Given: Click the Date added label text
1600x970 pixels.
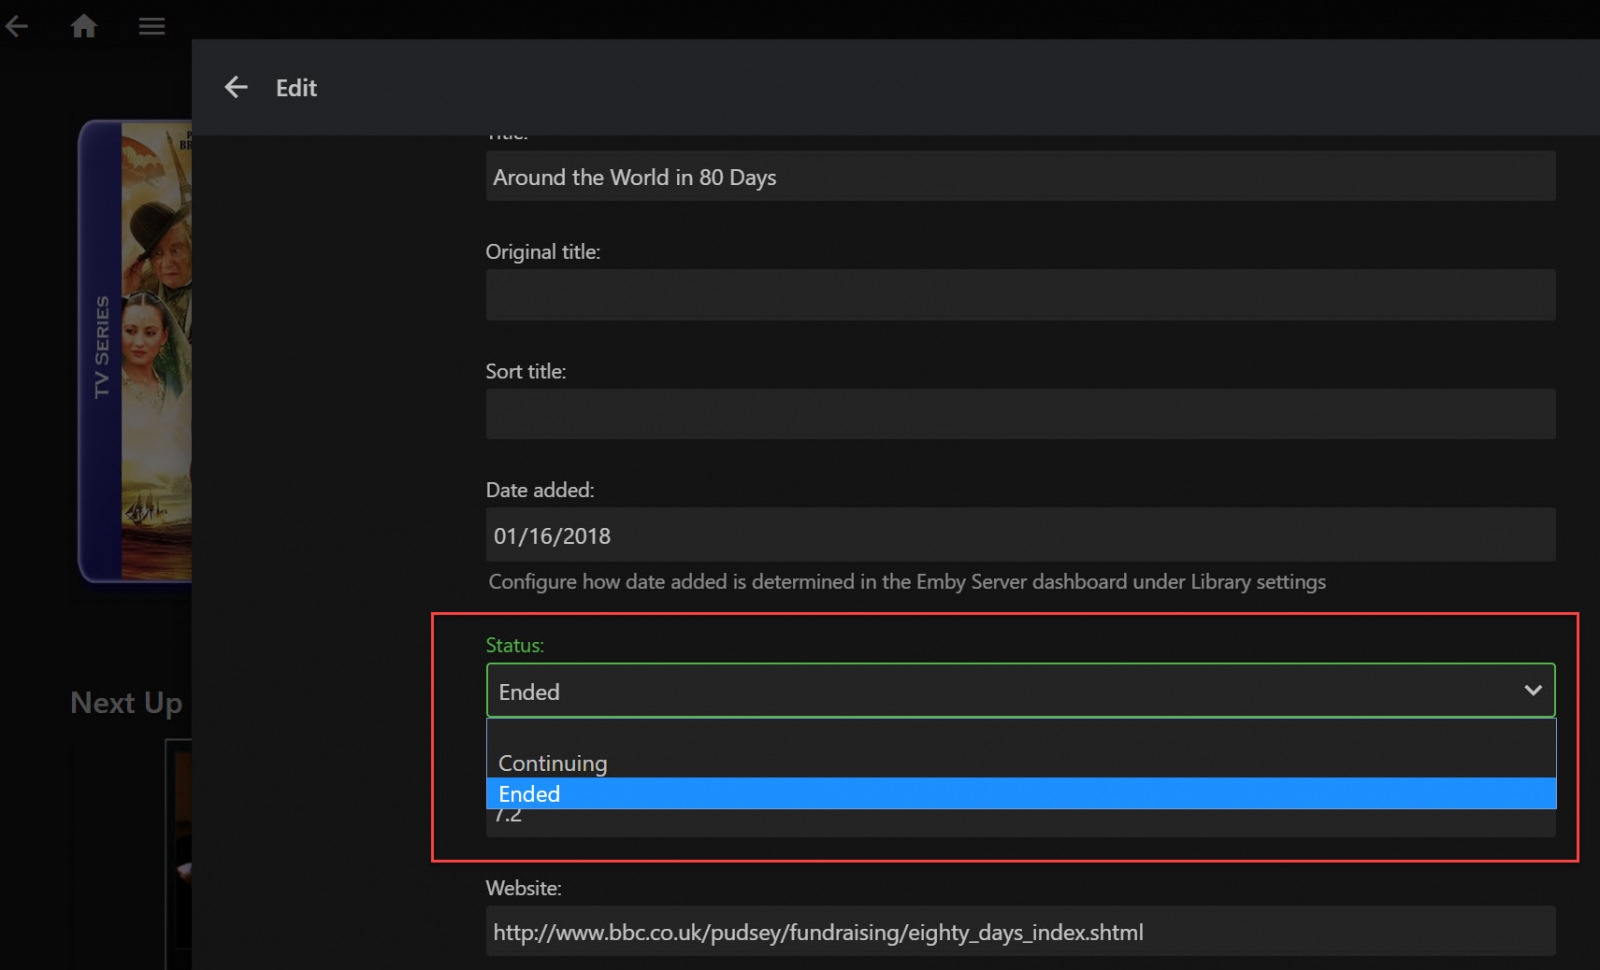Looking at the screenshot, I should (540, 490).
